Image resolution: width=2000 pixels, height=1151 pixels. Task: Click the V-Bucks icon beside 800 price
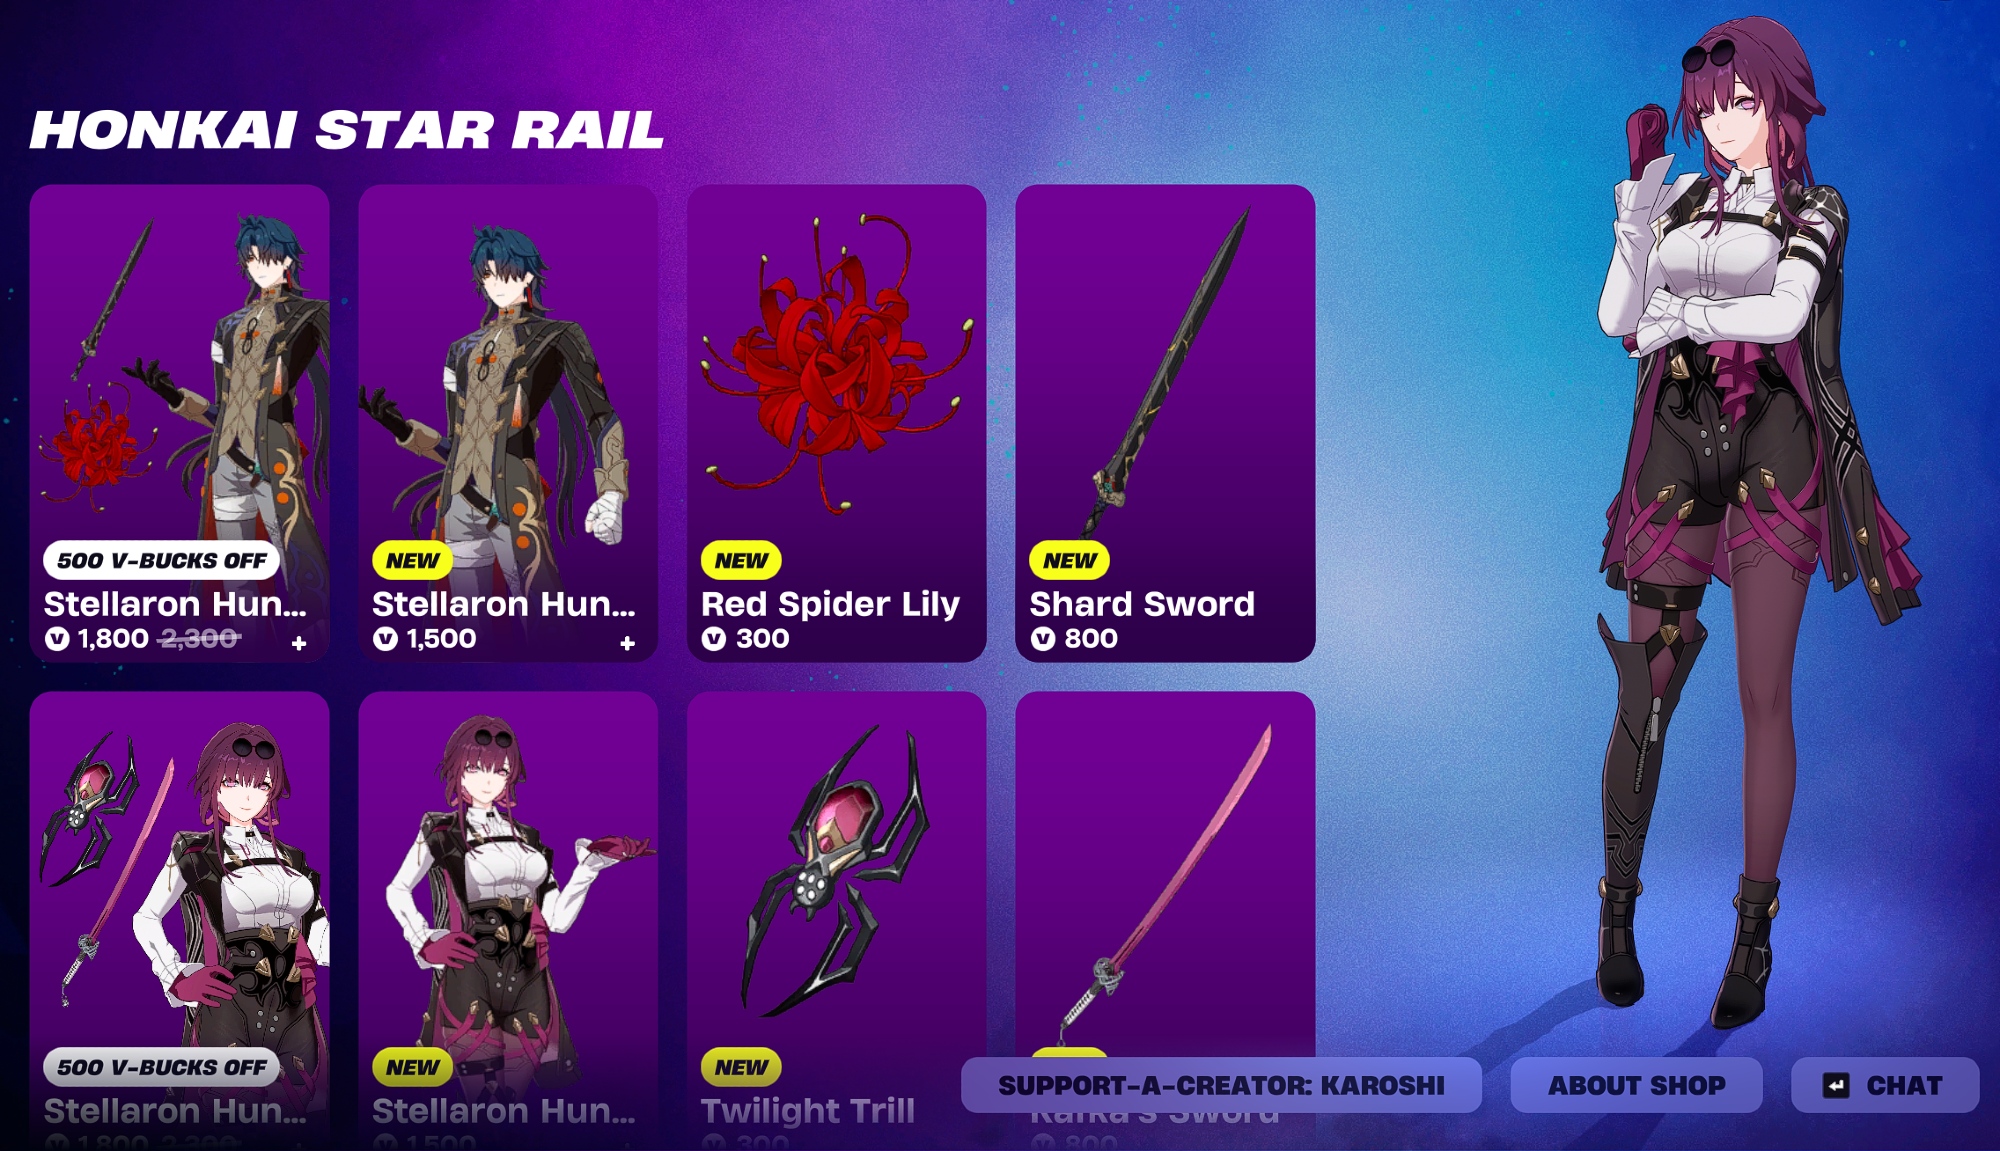(x=1043, y=639)
